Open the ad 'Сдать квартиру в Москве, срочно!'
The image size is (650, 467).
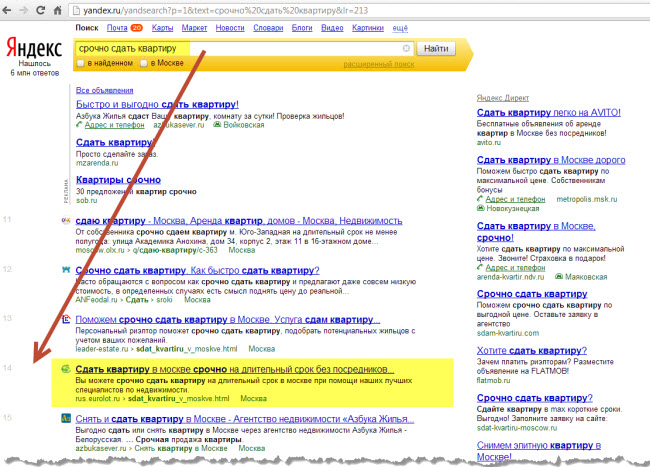(536, 232)
